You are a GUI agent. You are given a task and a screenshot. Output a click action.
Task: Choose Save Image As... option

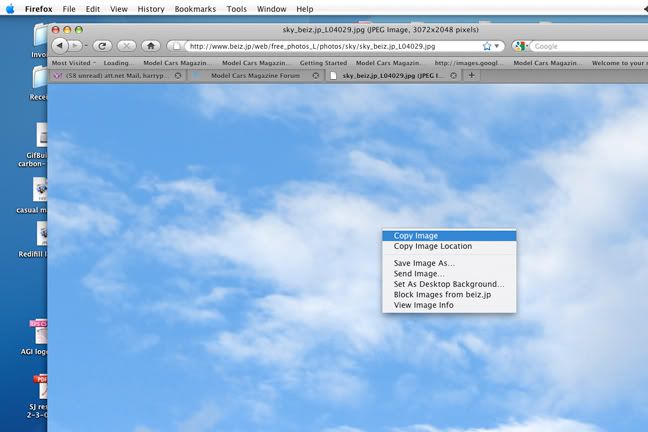coord(449,263)
